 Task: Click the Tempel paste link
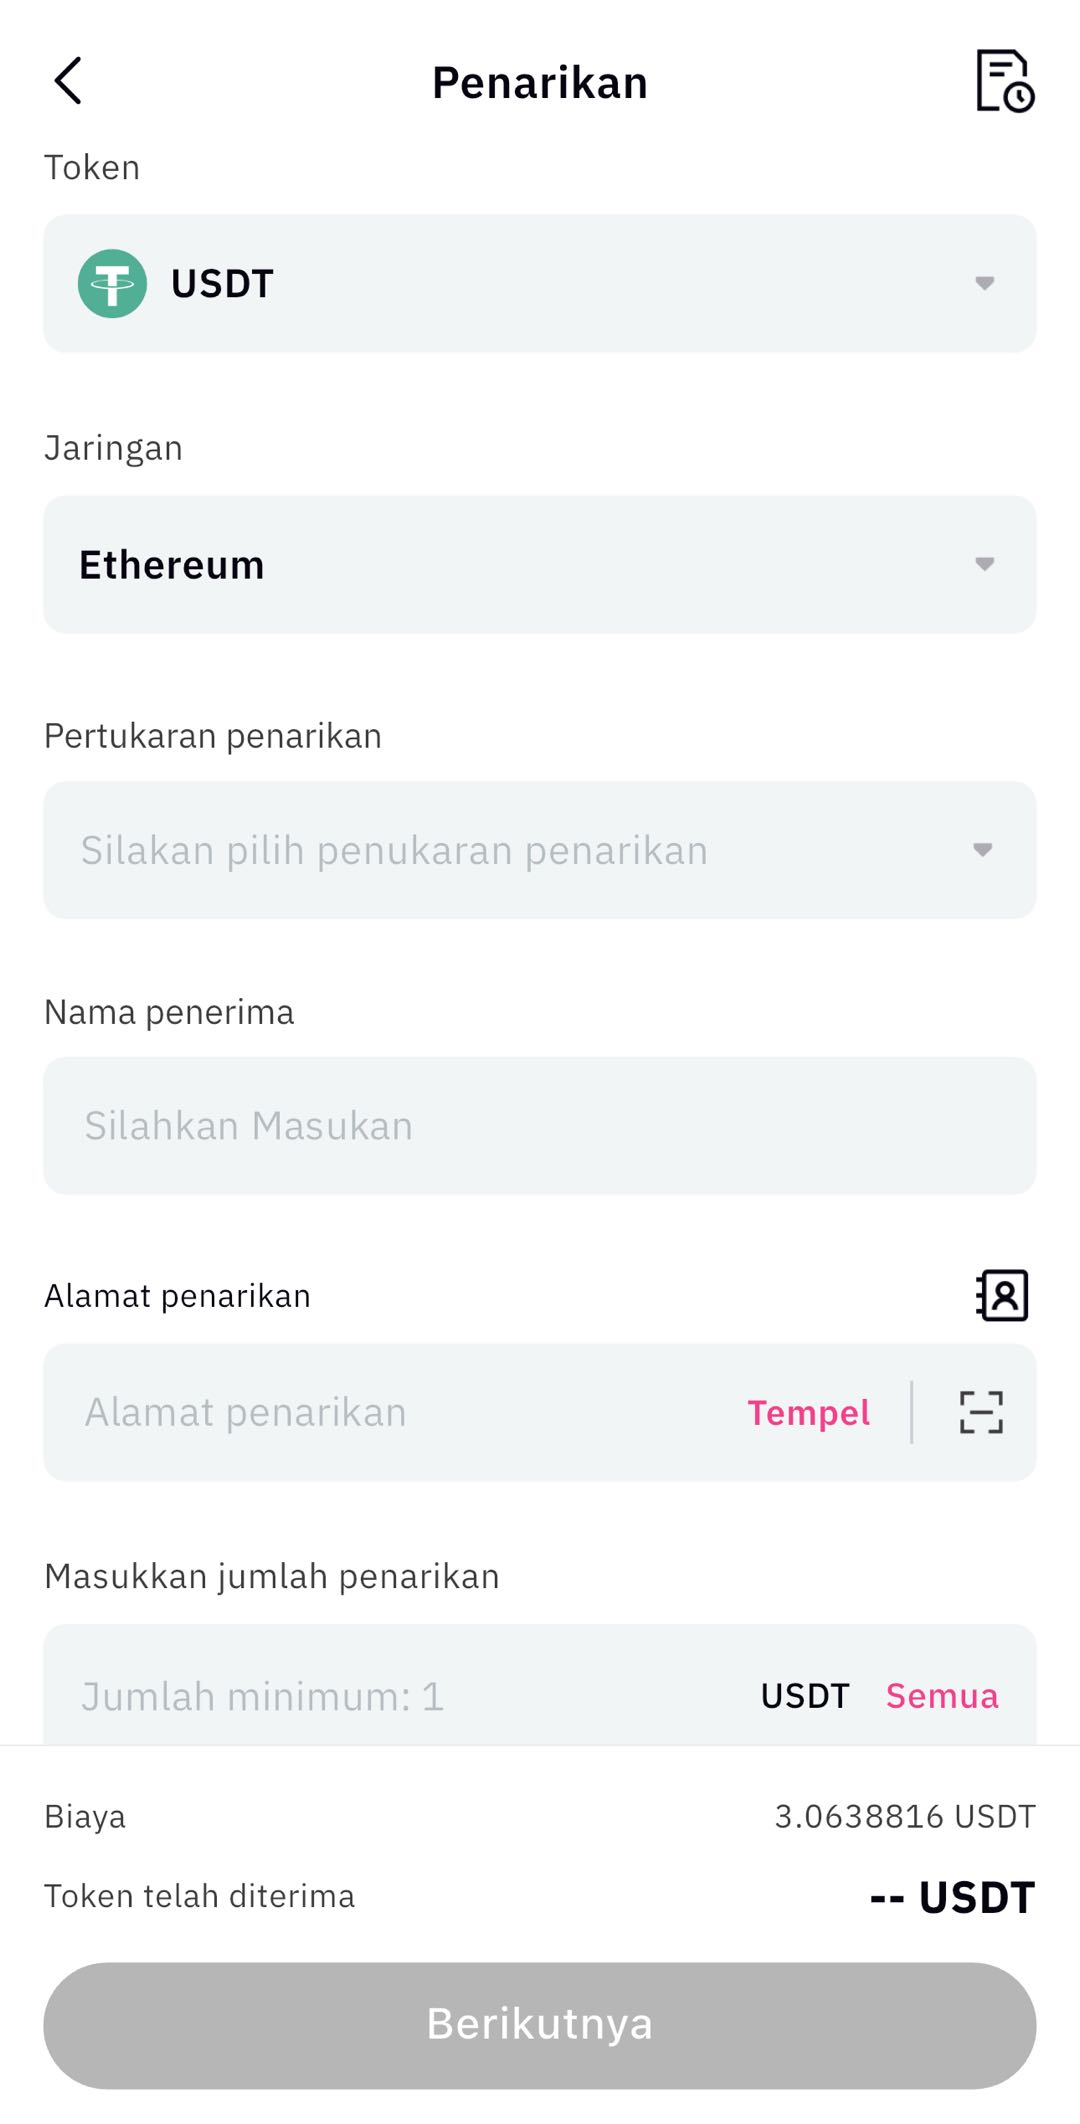pos(808,1413)
